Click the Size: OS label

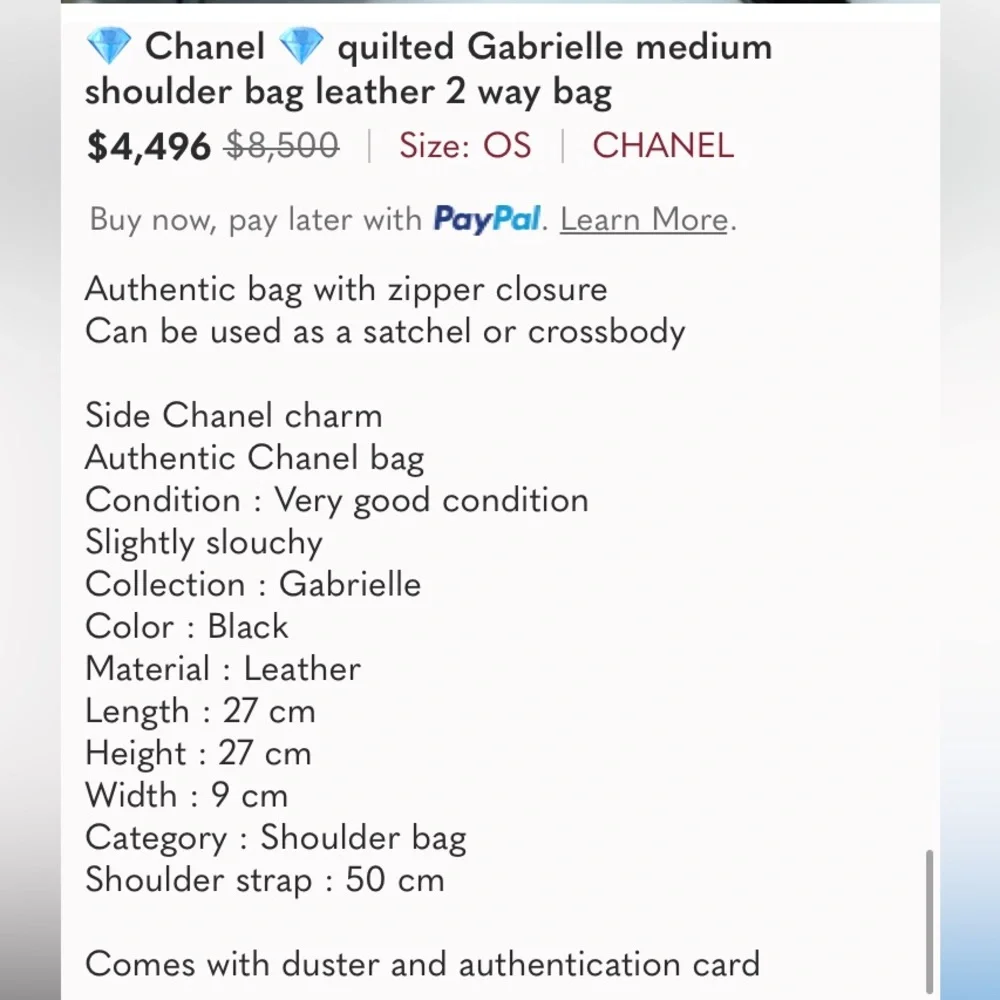(x=465, y=146)
